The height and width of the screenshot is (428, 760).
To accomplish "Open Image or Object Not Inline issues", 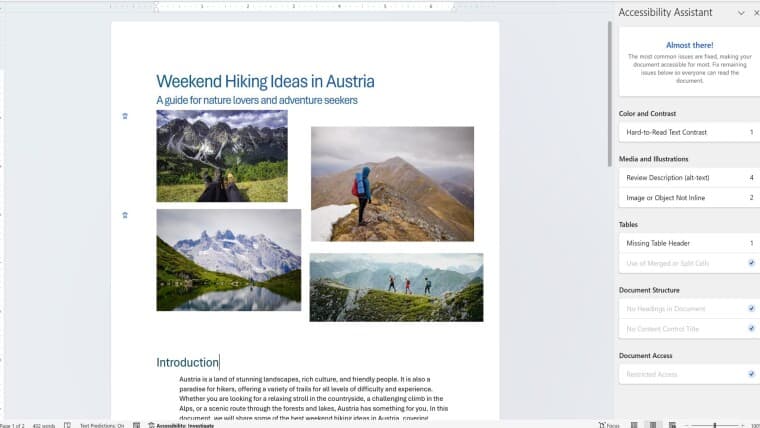I will (x=689, y=197).
